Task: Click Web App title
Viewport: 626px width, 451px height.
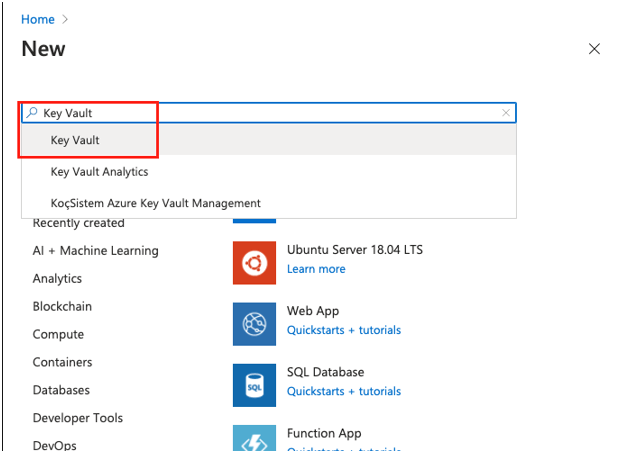Action: point(313,311)
